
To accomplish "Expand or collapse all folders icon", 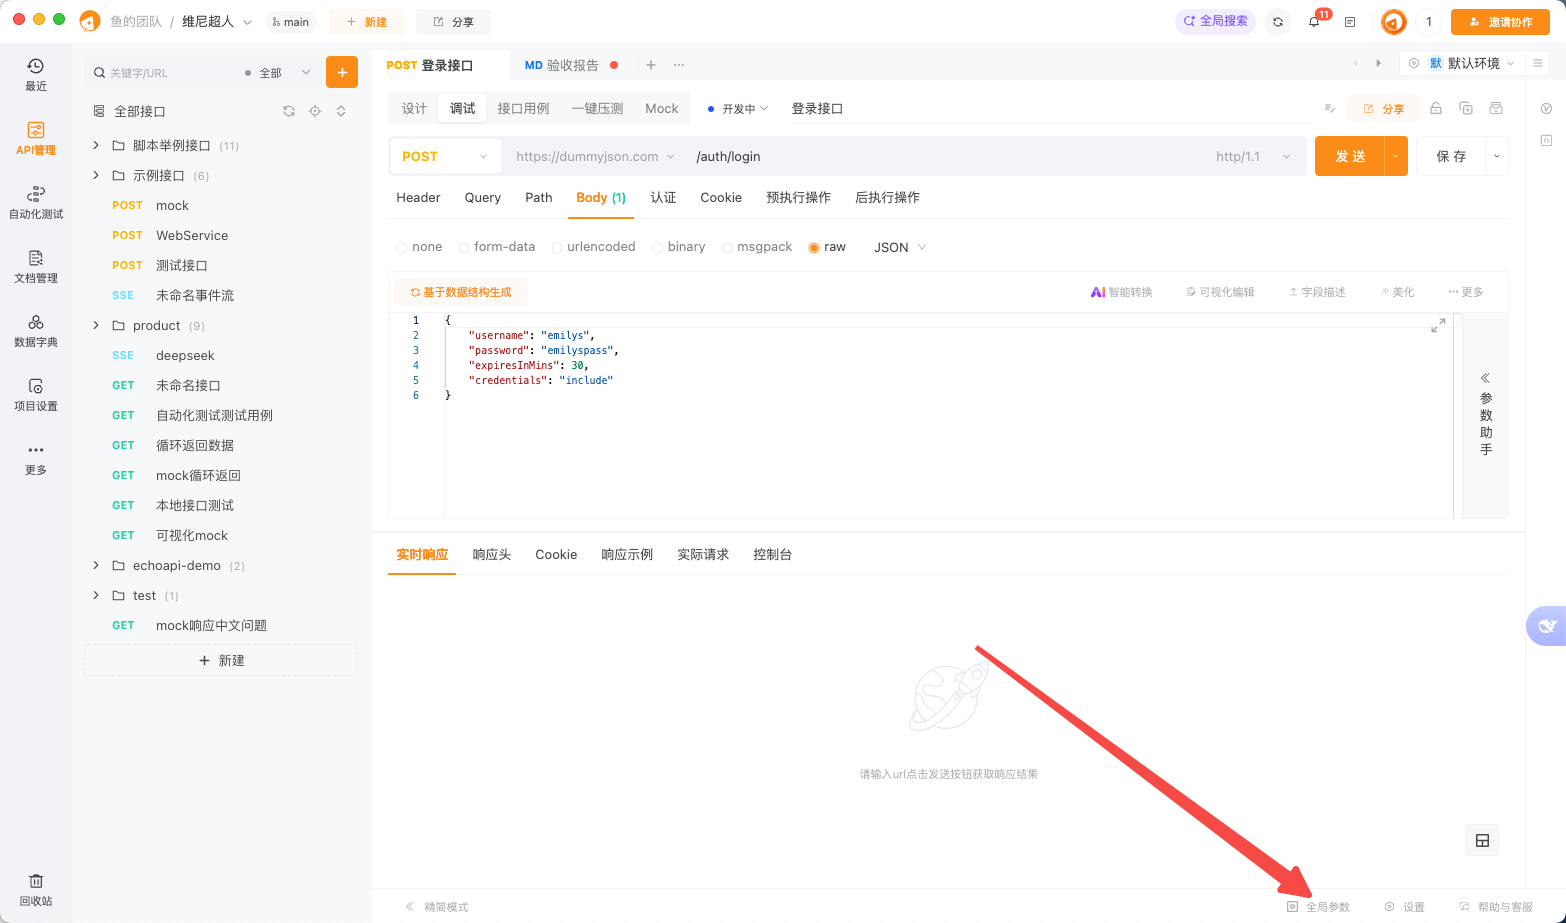I will point(341,111).
